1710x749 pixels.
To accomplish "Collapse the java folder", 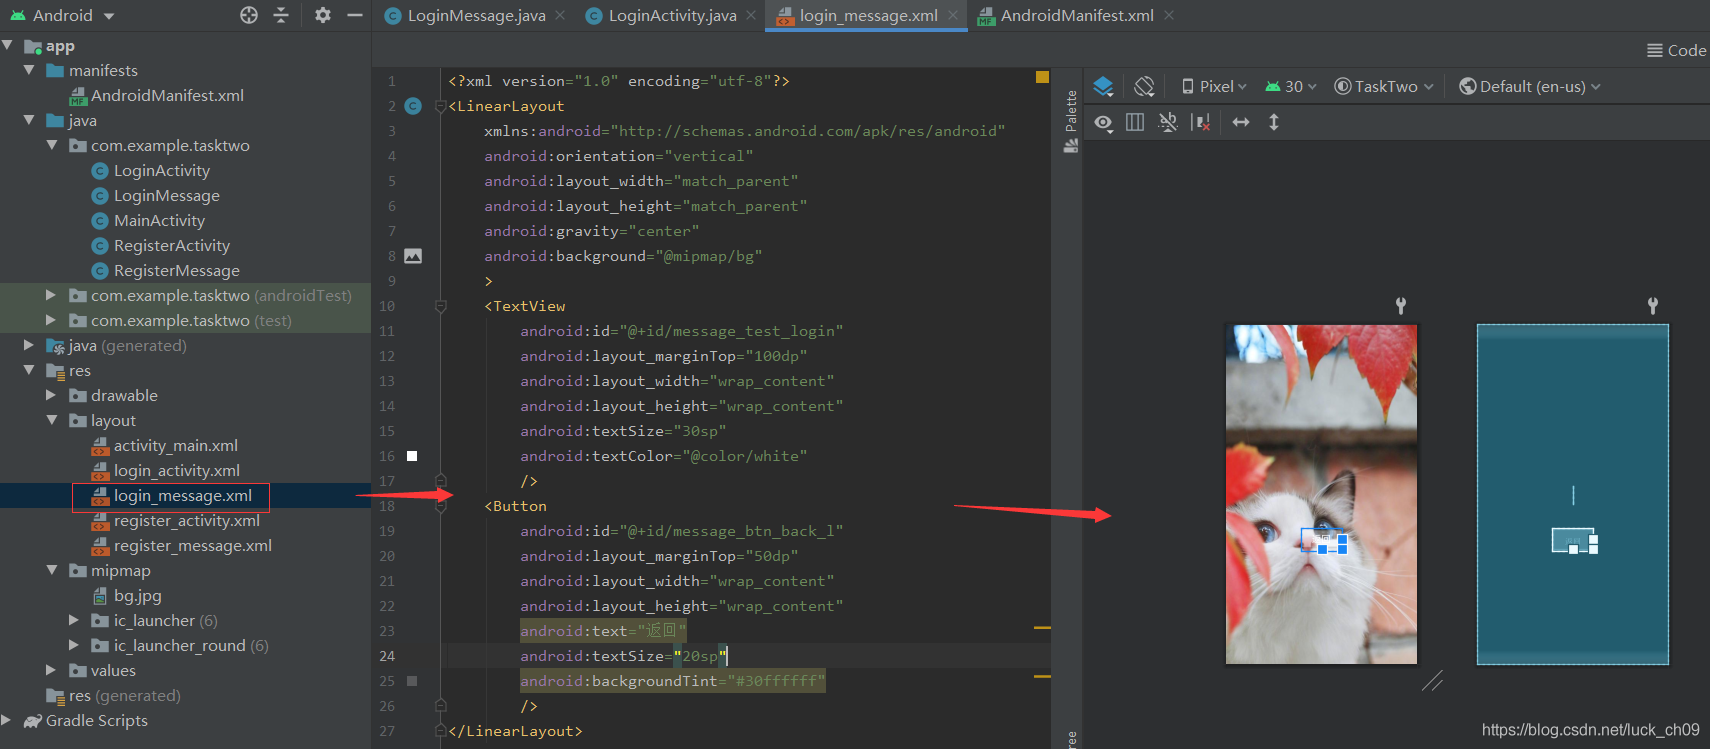I will click(29, 120).
